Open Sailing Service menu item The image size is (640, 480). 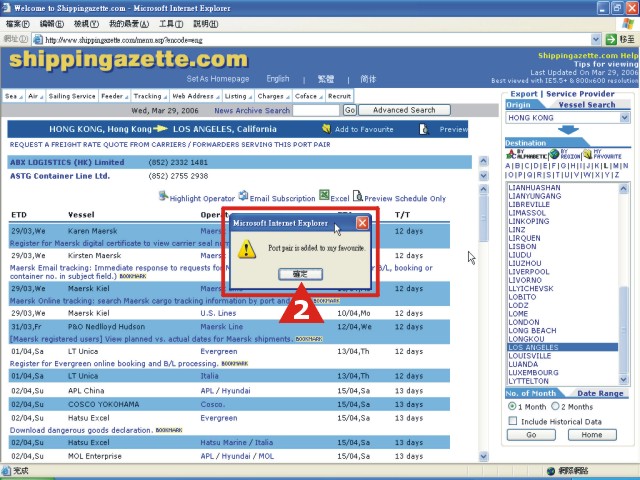pos(72,96)
